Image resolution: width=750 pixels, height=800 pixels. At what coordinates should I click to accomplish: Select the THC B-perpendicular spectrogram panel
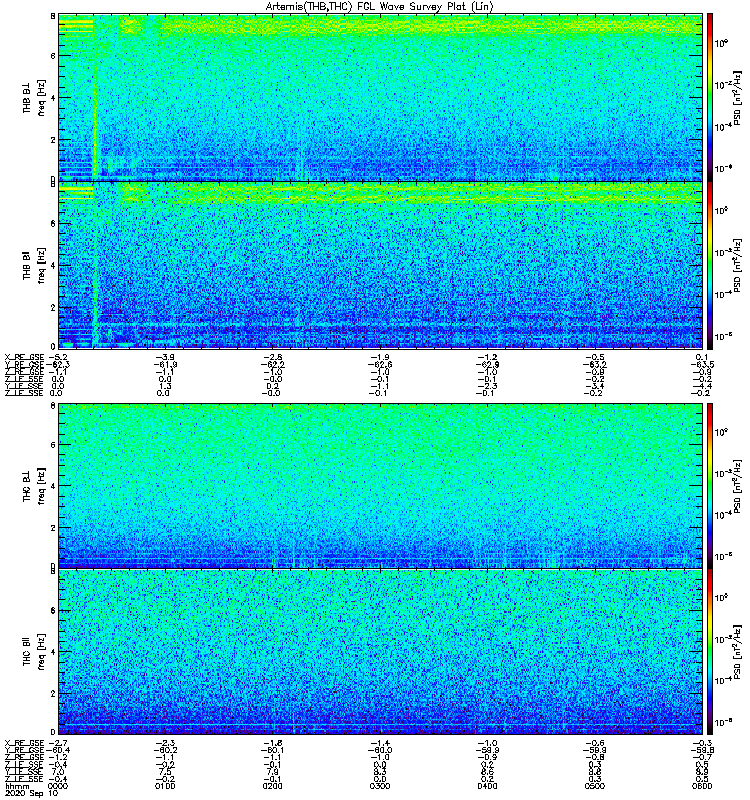point(380,486)
